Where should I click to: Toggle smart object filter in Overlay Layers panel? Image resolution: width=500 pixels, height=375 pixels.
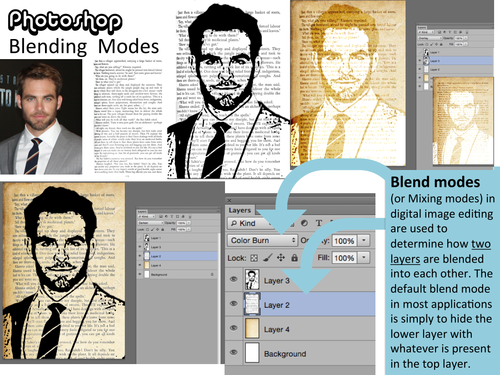coord(460,32)
